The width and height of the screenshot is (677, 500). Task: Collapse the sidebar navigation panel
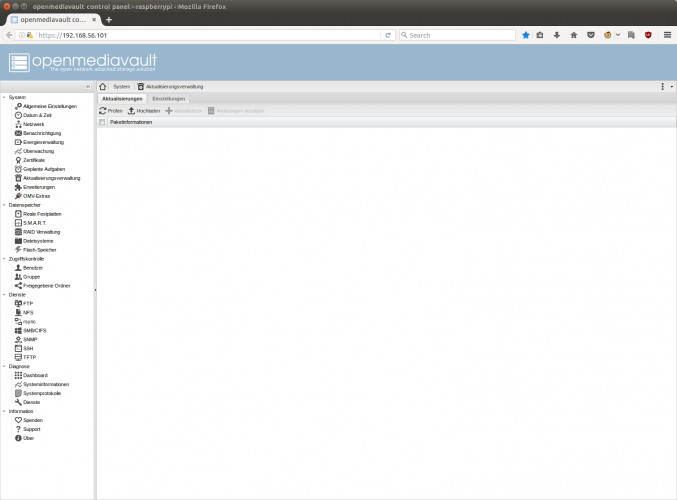coord(88,87)
